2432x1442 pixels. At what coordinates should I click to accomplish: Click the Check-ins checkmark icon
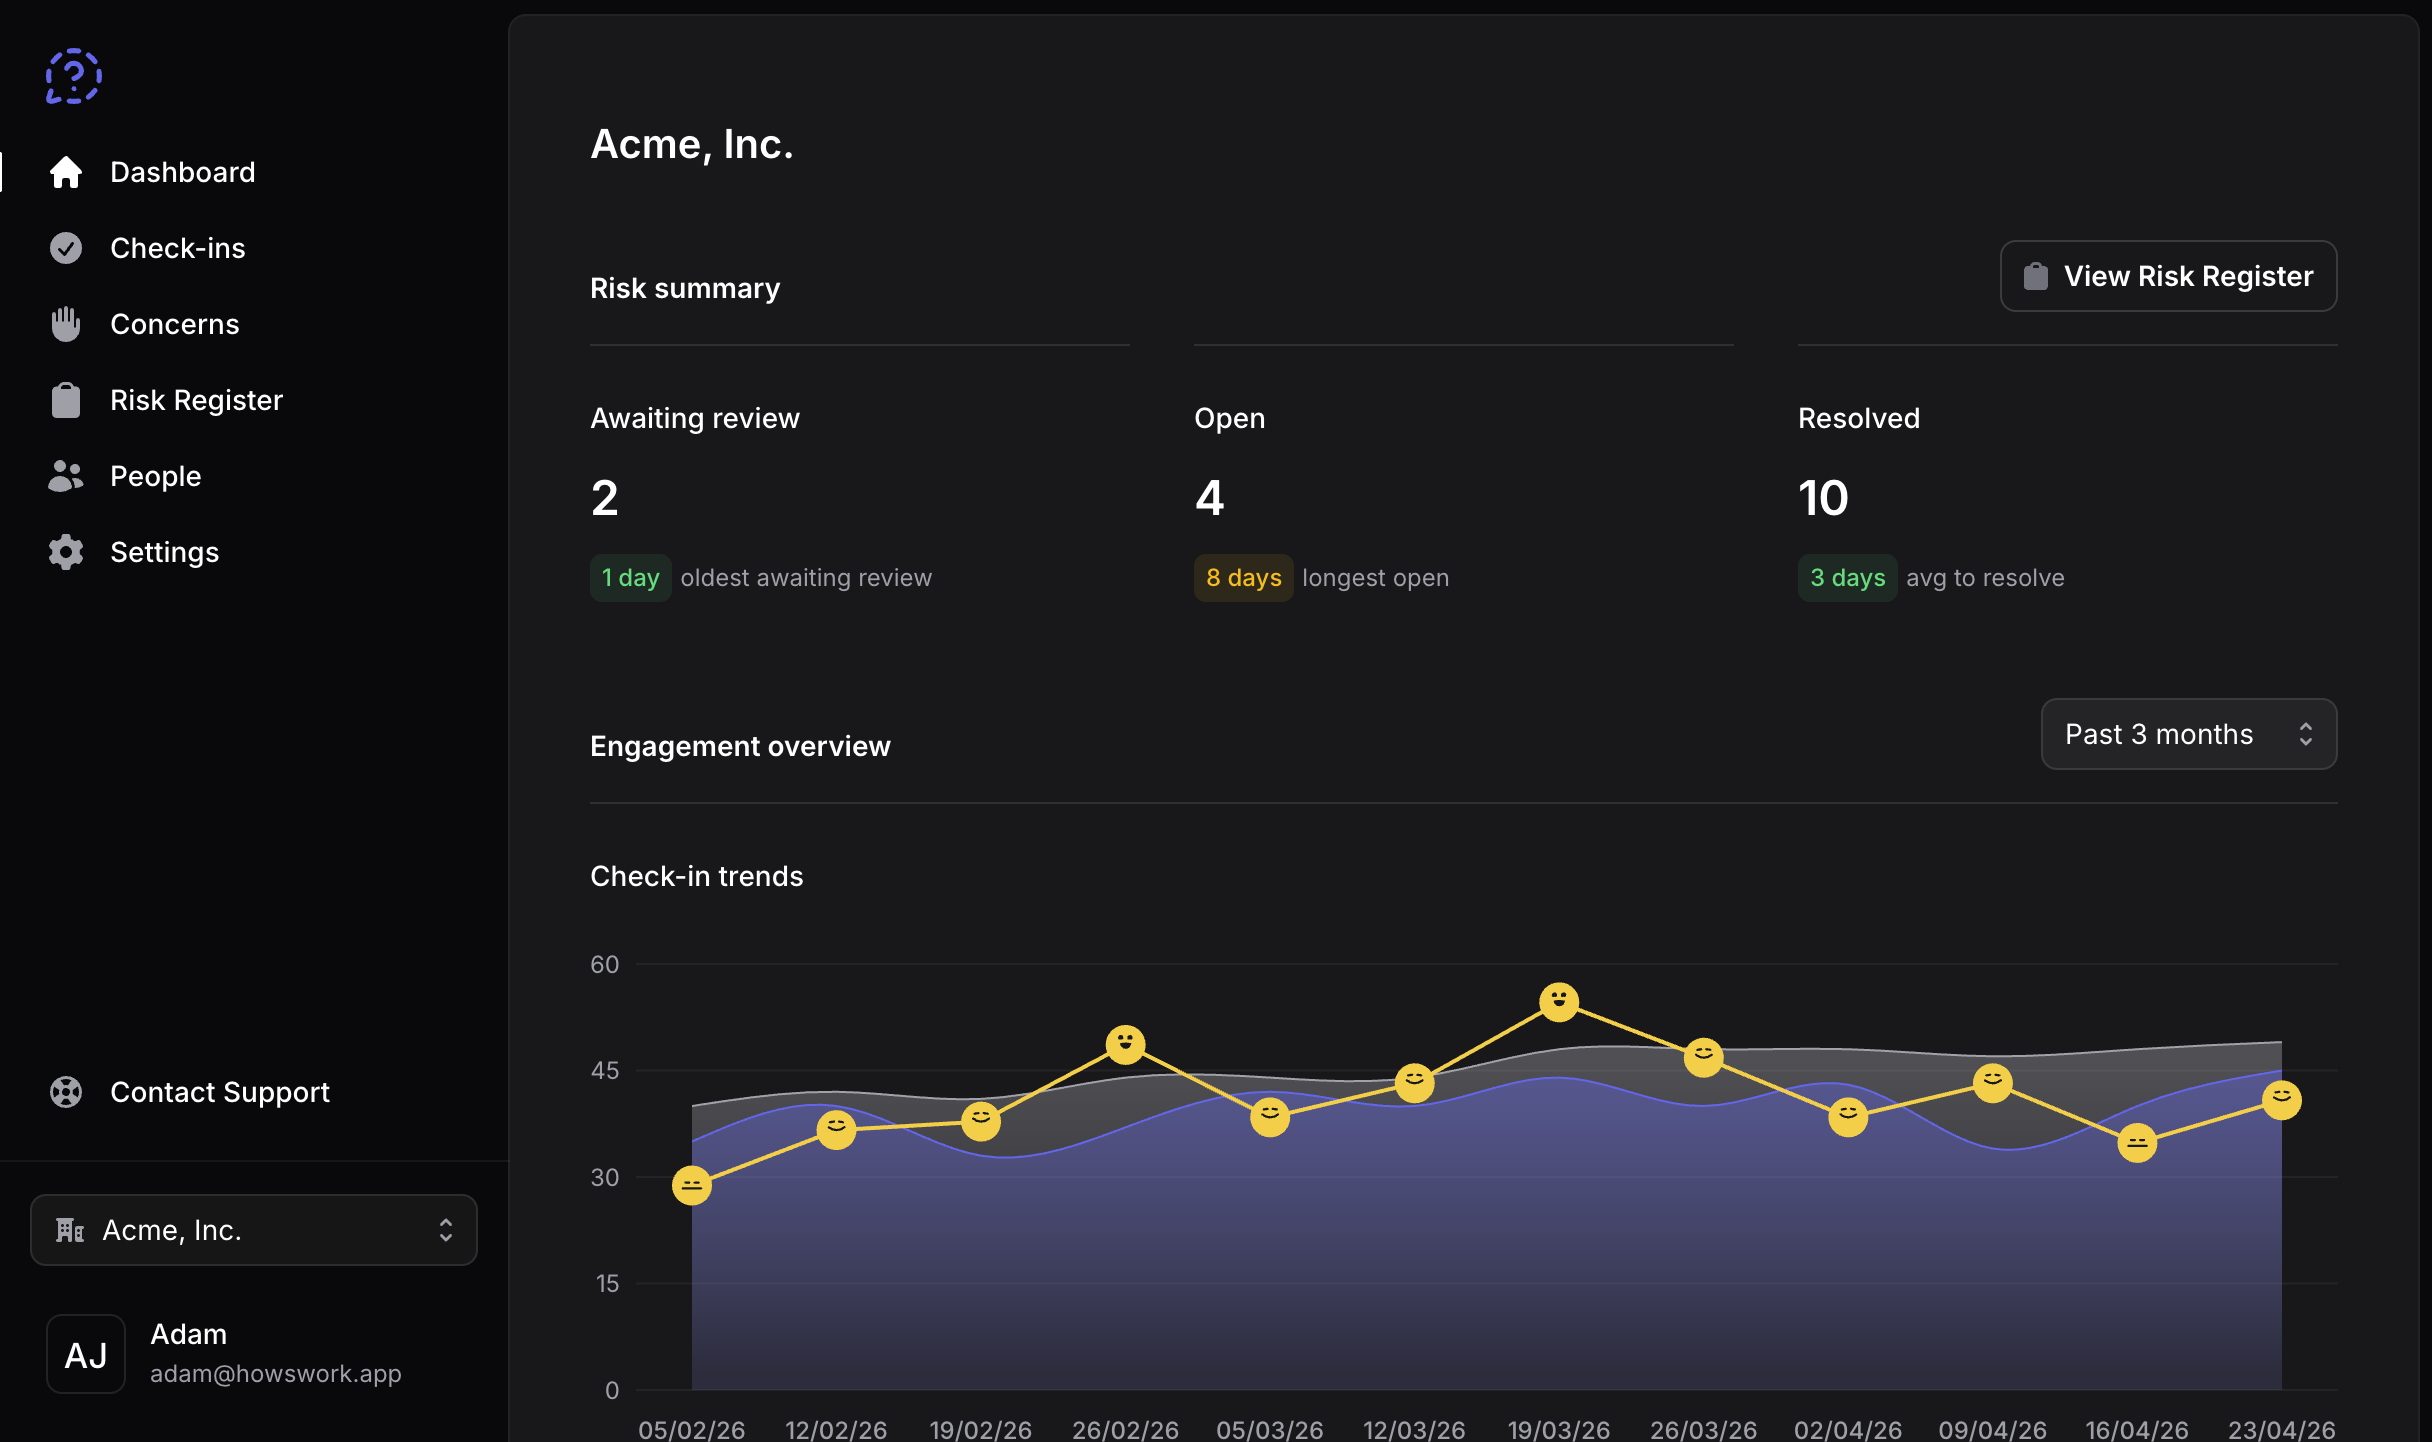pyautogui.click(x=66, y=247)
